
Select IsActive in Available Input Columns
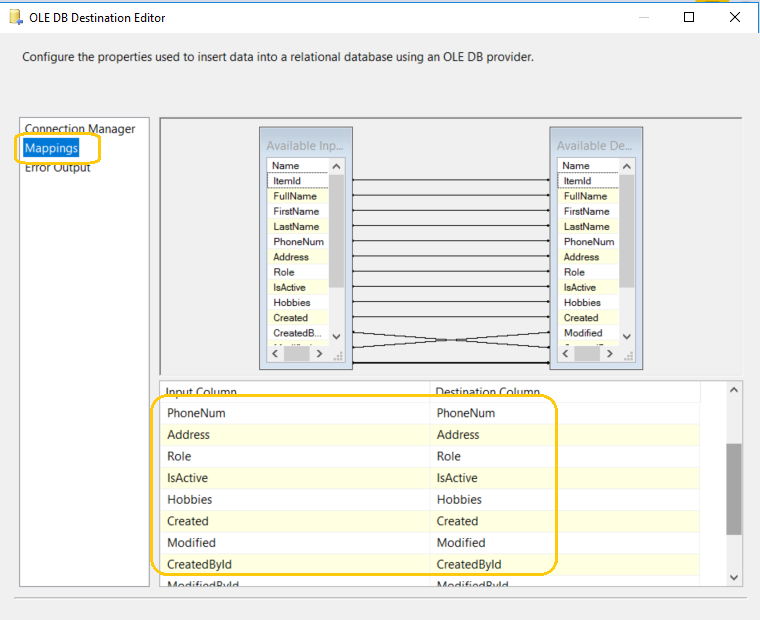(298, 287)
